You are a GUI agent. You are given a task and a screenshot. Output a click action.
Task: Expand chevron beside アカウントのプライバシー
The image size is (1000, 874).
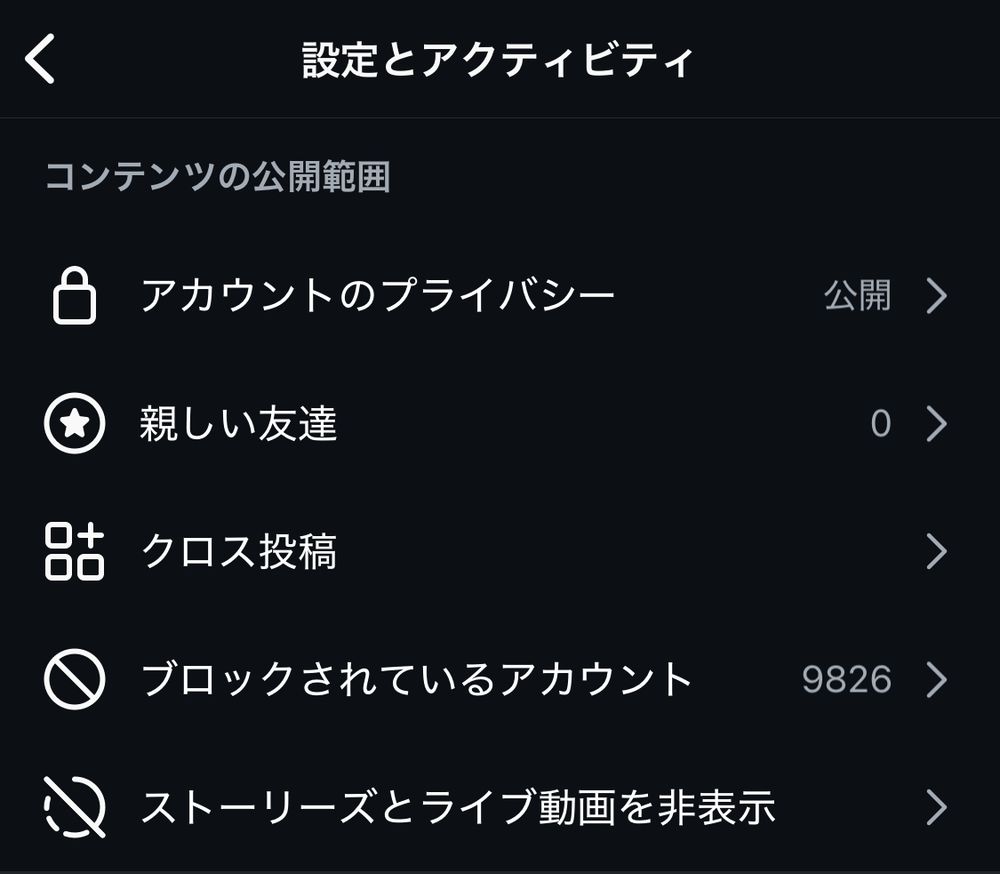pos(936,296)
